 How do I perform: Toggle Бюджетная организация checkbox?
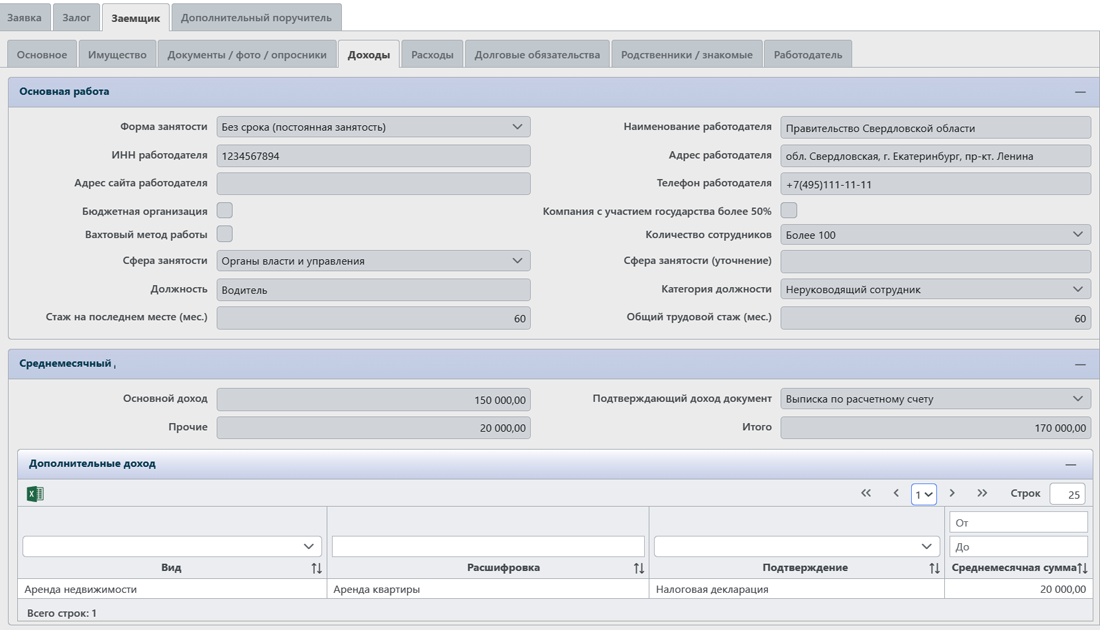(225, 211)
